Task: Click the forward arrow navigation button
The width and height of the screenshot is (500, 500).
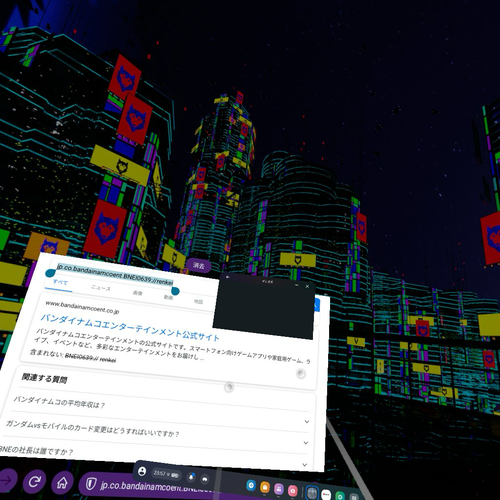Action: (x=7, y=480)
